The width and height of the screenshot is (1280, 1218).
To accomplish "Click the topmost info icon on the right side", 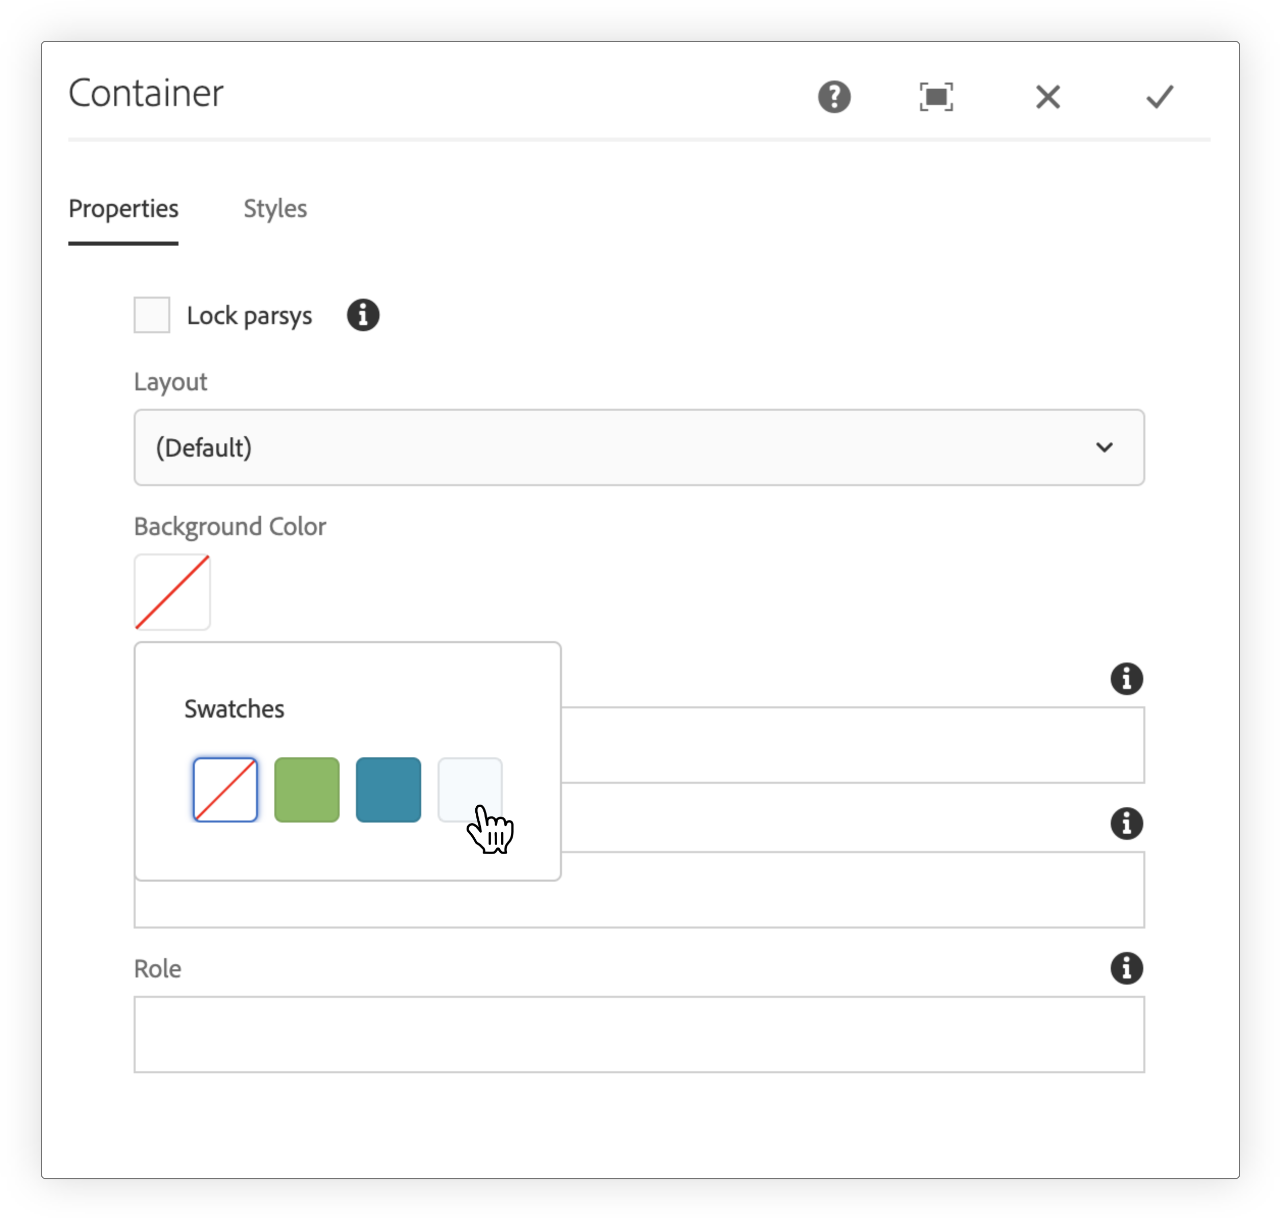I will coord(1126,679).
